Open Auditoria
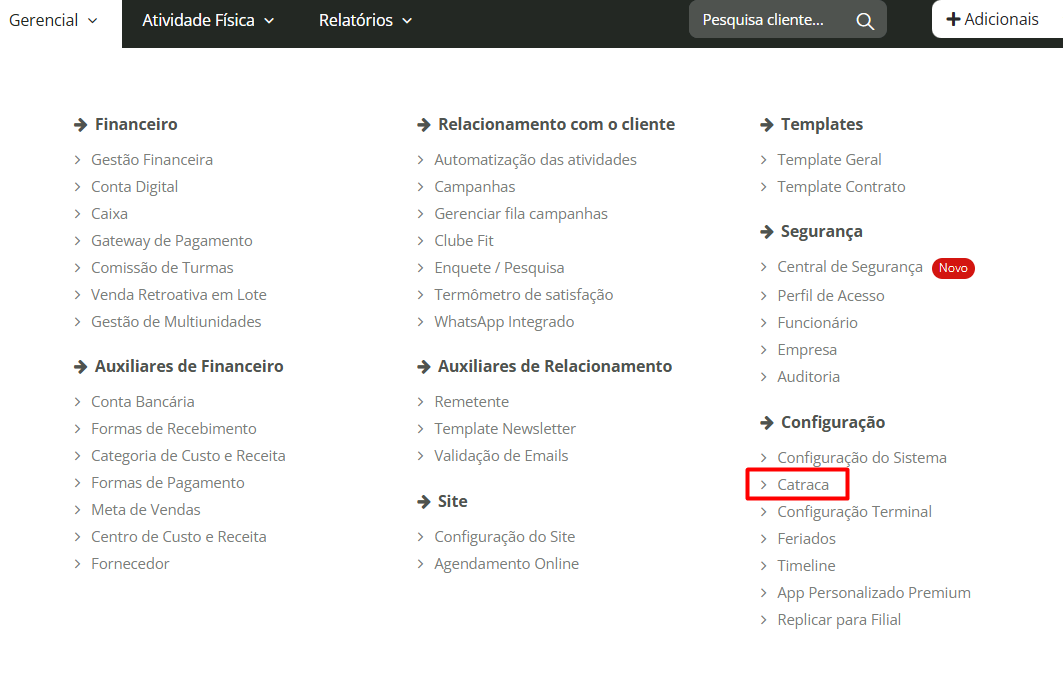 (808, 377)
